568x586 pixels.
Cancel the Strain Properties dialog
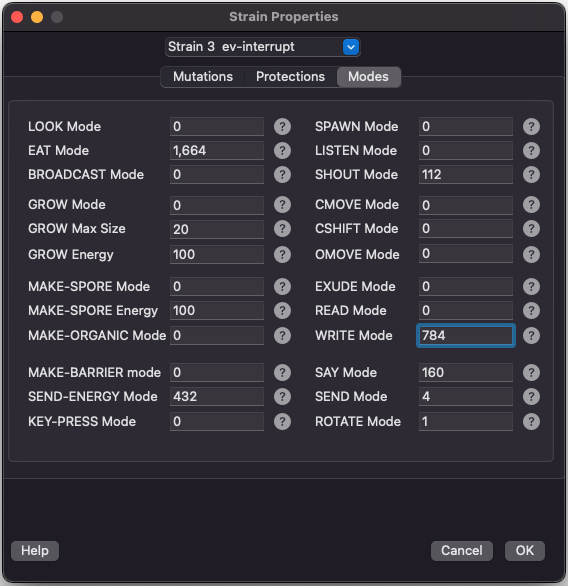pos(462,550)
